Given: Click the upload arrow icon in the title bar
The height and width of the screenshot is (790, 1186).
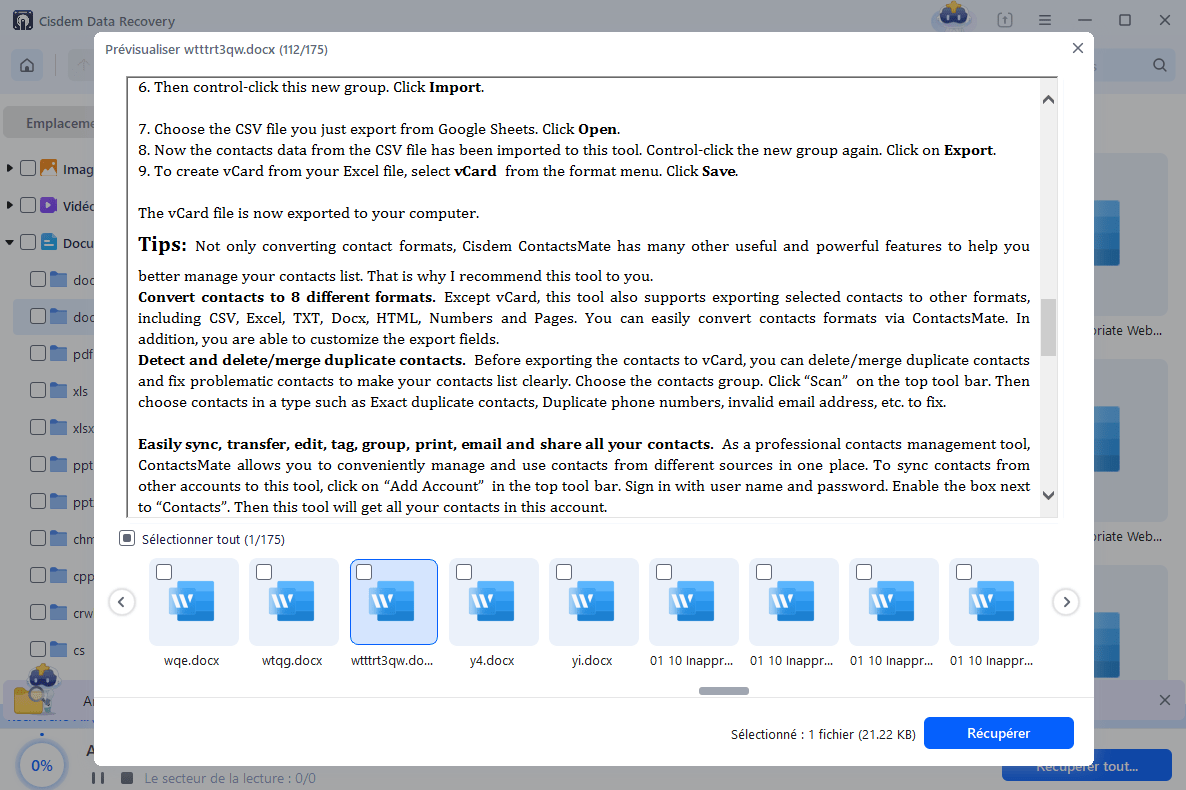Looking at the screenshot, I should pos(1004,20).
